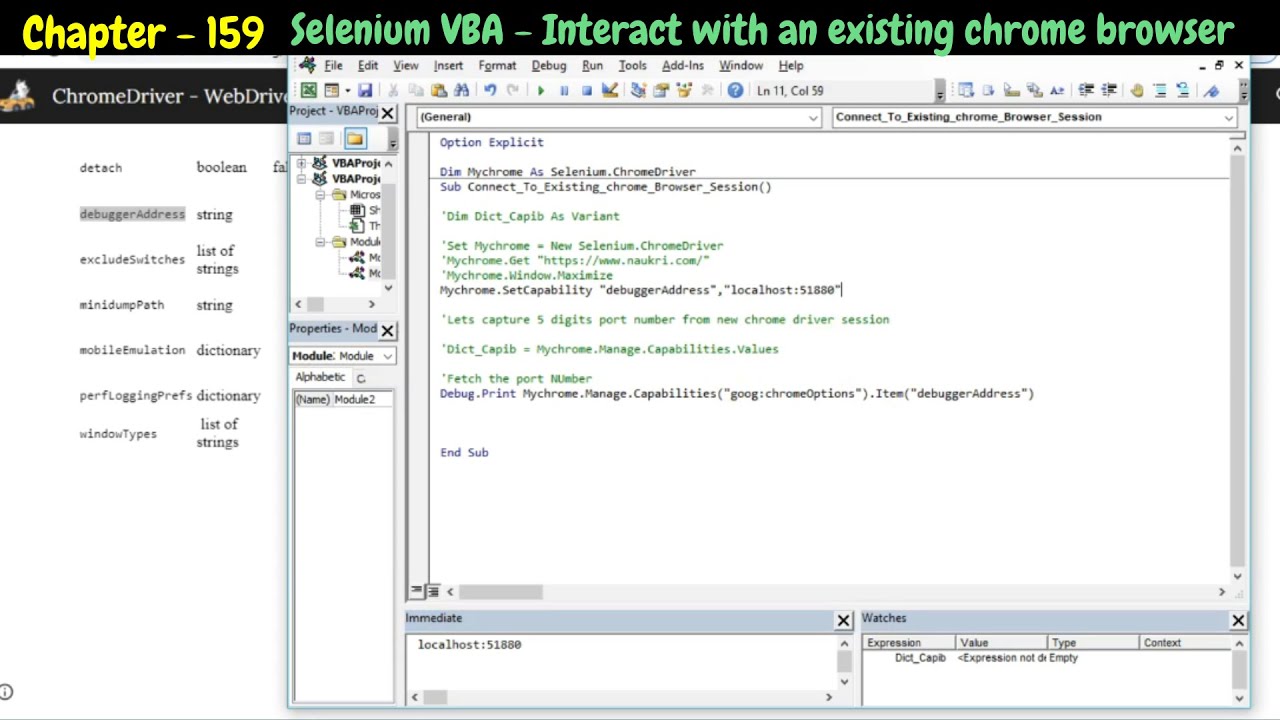Save the VBA project
1280x720 pixels.
(365, 90)
